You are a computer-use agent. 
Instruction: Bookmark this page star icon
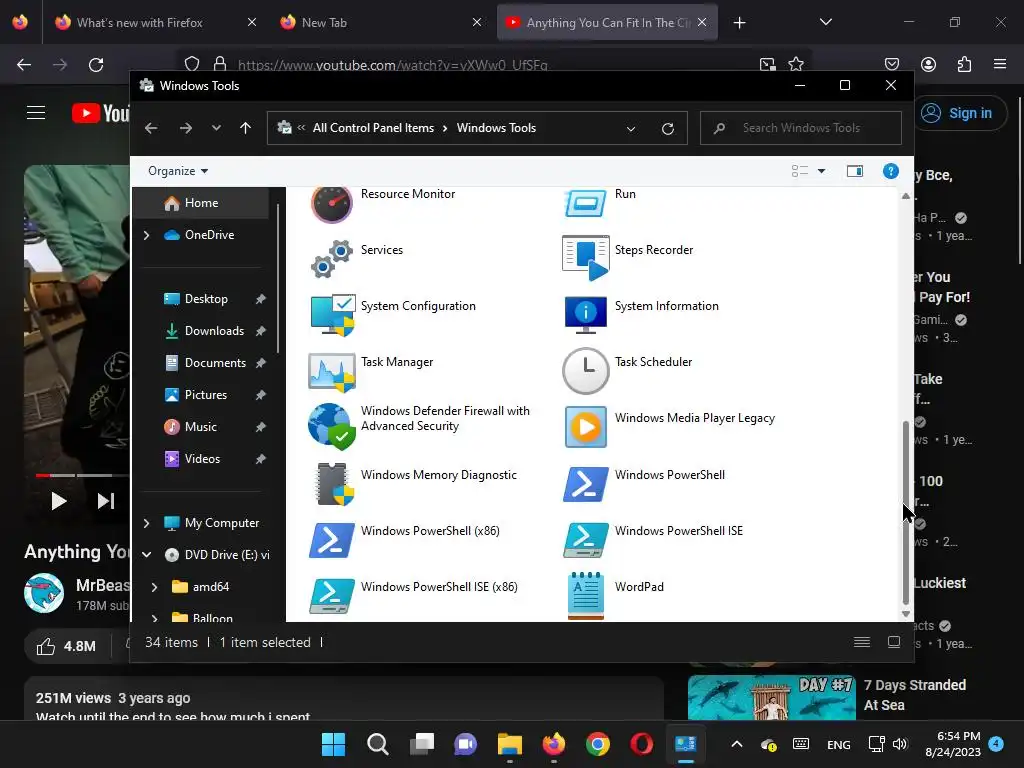coord(795,64)
